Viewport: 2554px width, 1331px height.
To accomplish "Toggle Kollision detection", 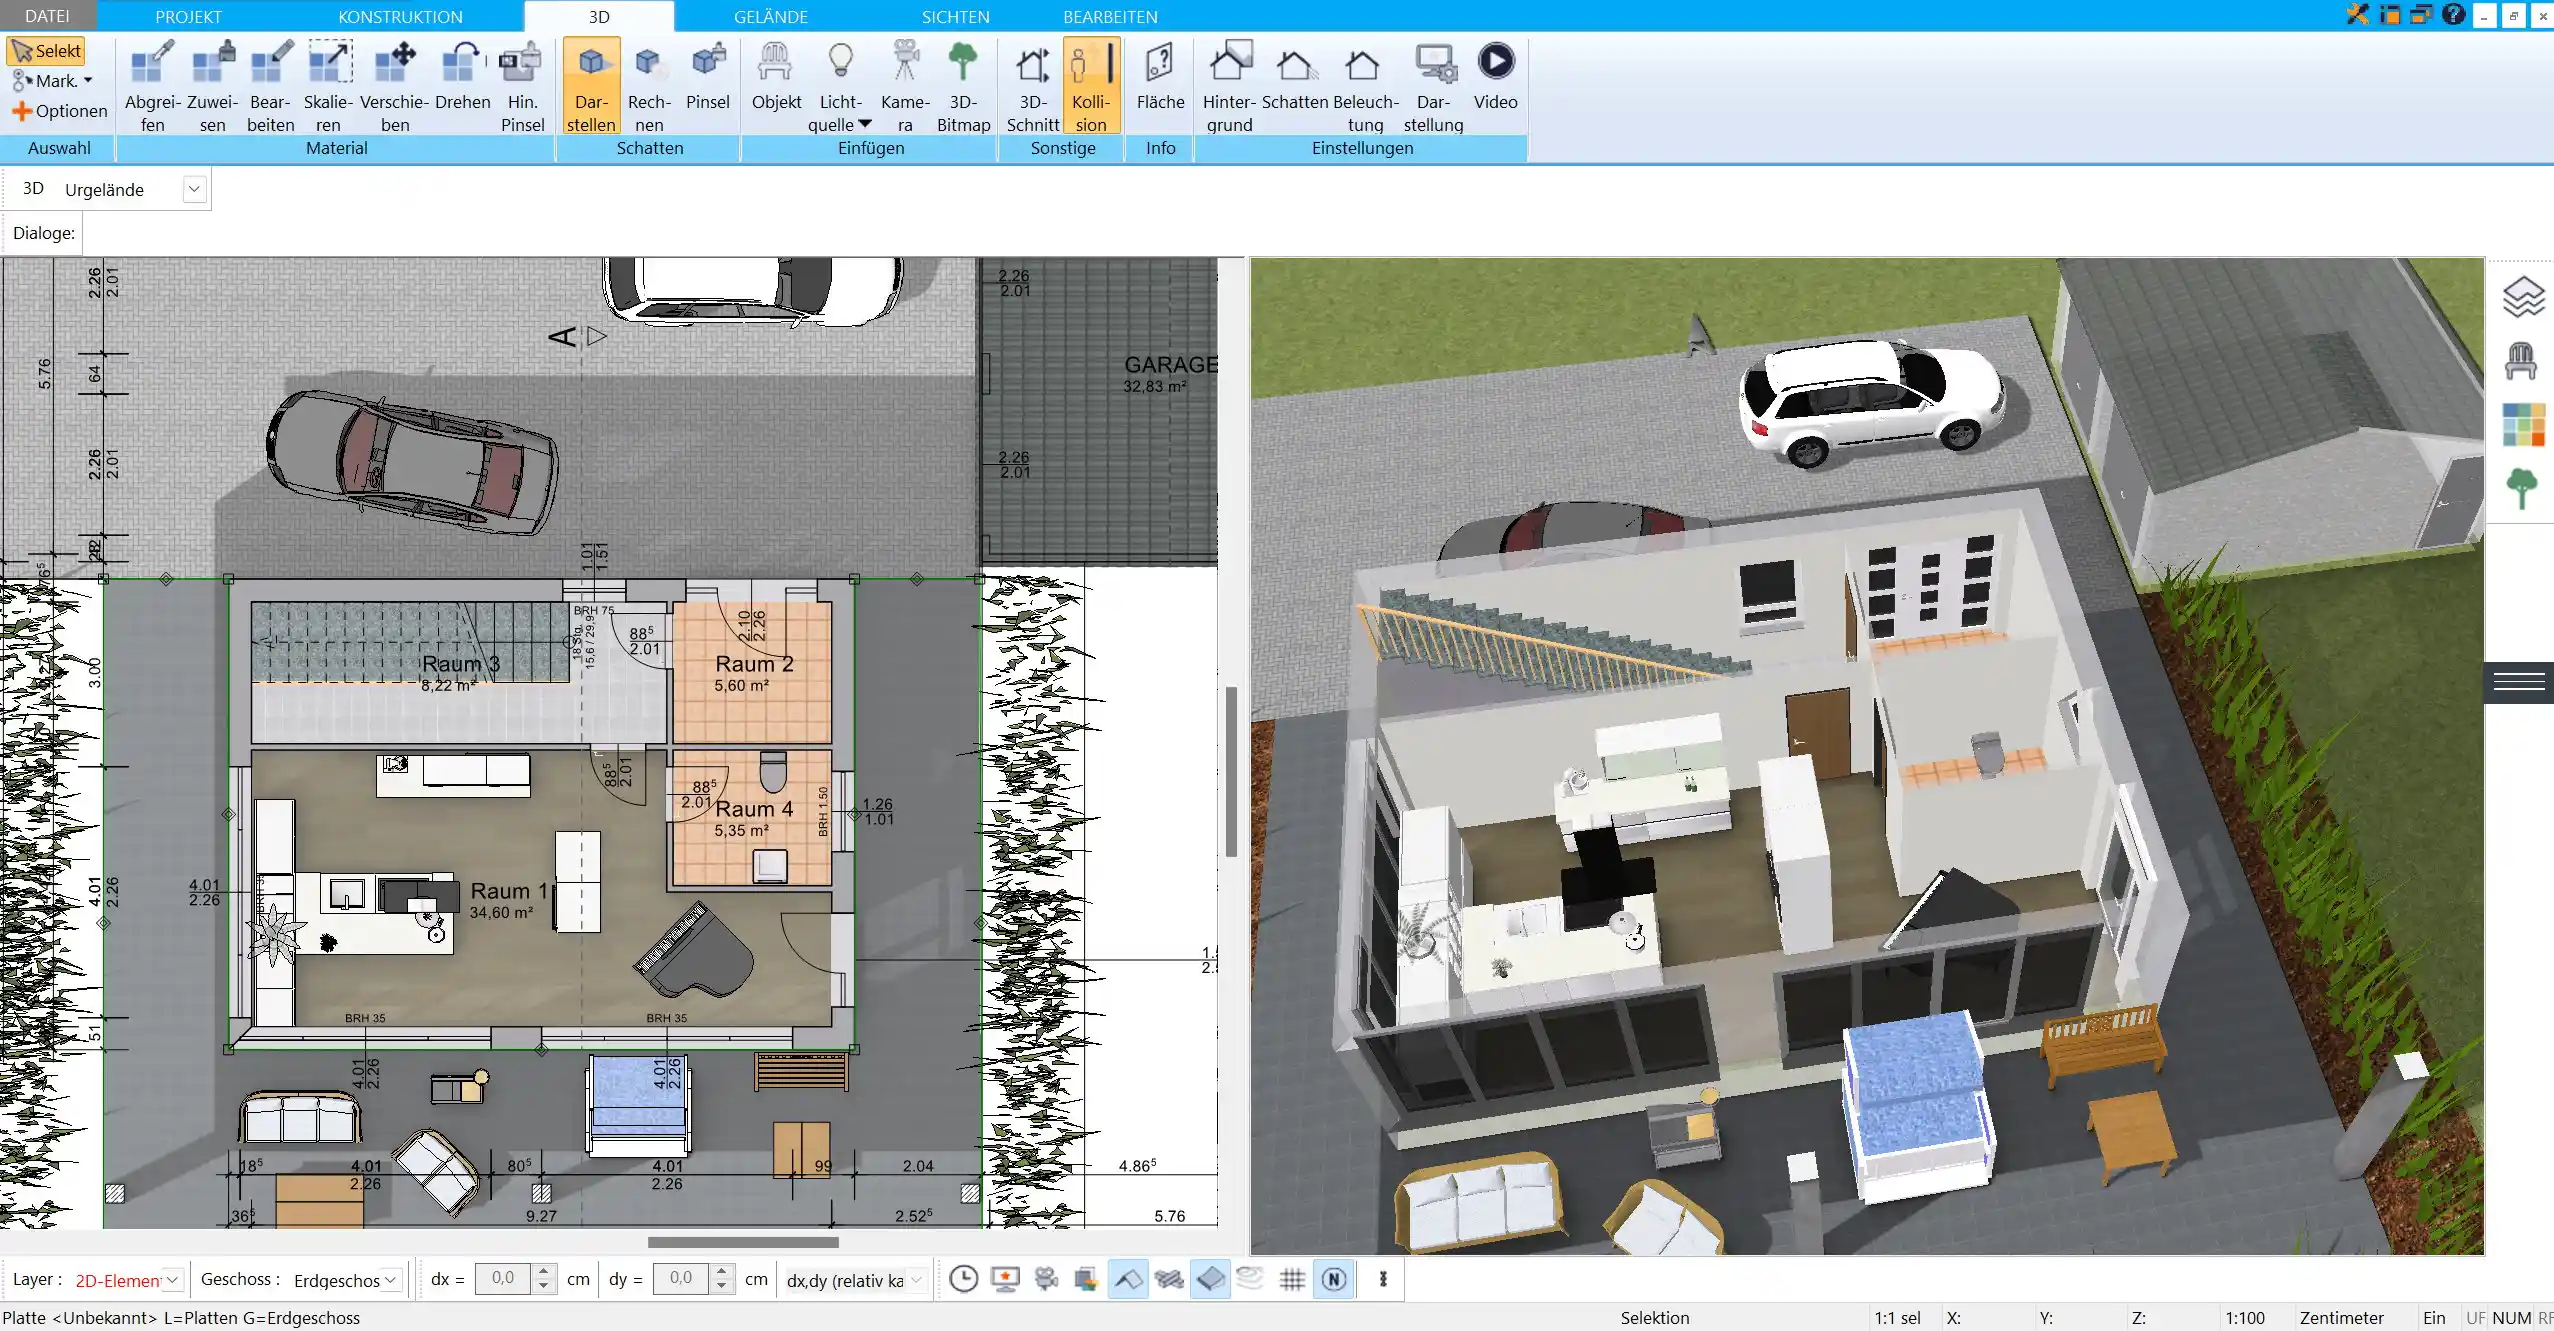I will pyautogui.click(x=1091, y=86).
